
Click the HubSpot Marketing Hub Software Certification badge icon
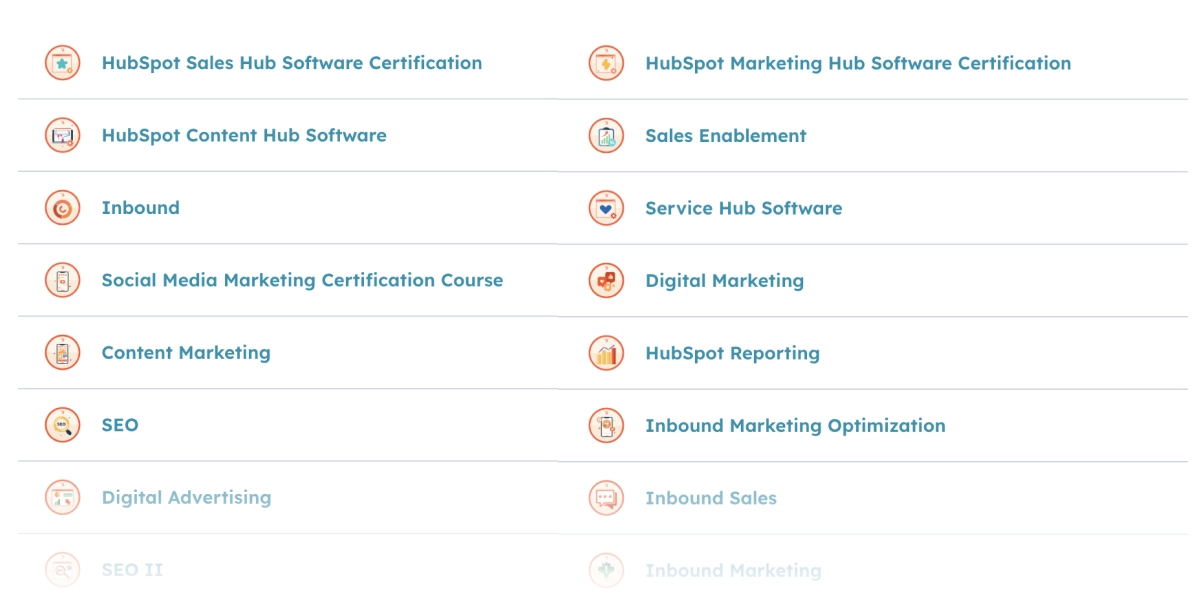(x=606, y=63)
